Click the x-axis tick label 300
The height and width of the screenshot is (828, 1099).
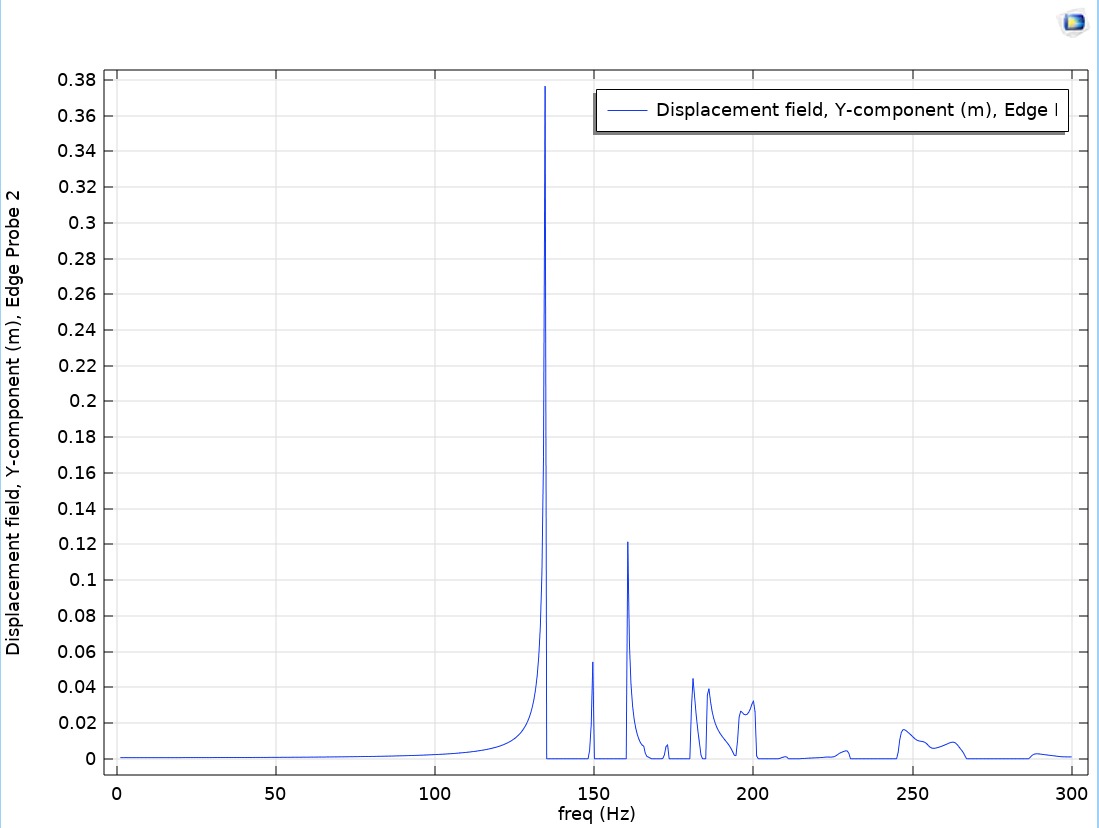click(1071, 794)
